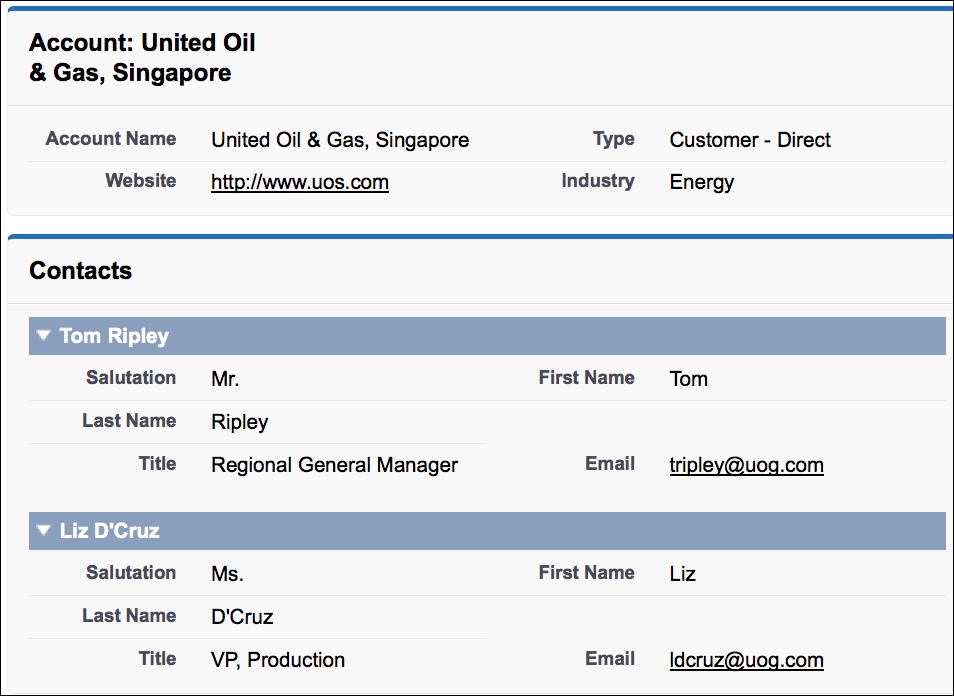Collapse the Tom Ripley section triangle
The image size is (954, 696).
coord(43,335)
